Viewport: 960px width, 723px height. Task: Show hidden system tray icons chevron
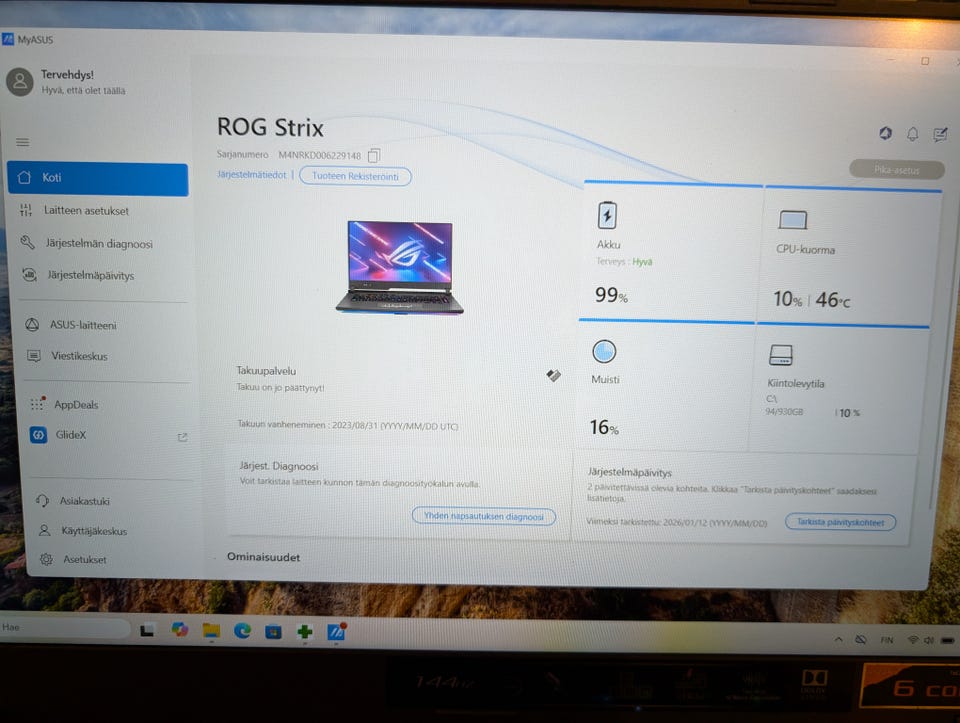pos(839,639)
